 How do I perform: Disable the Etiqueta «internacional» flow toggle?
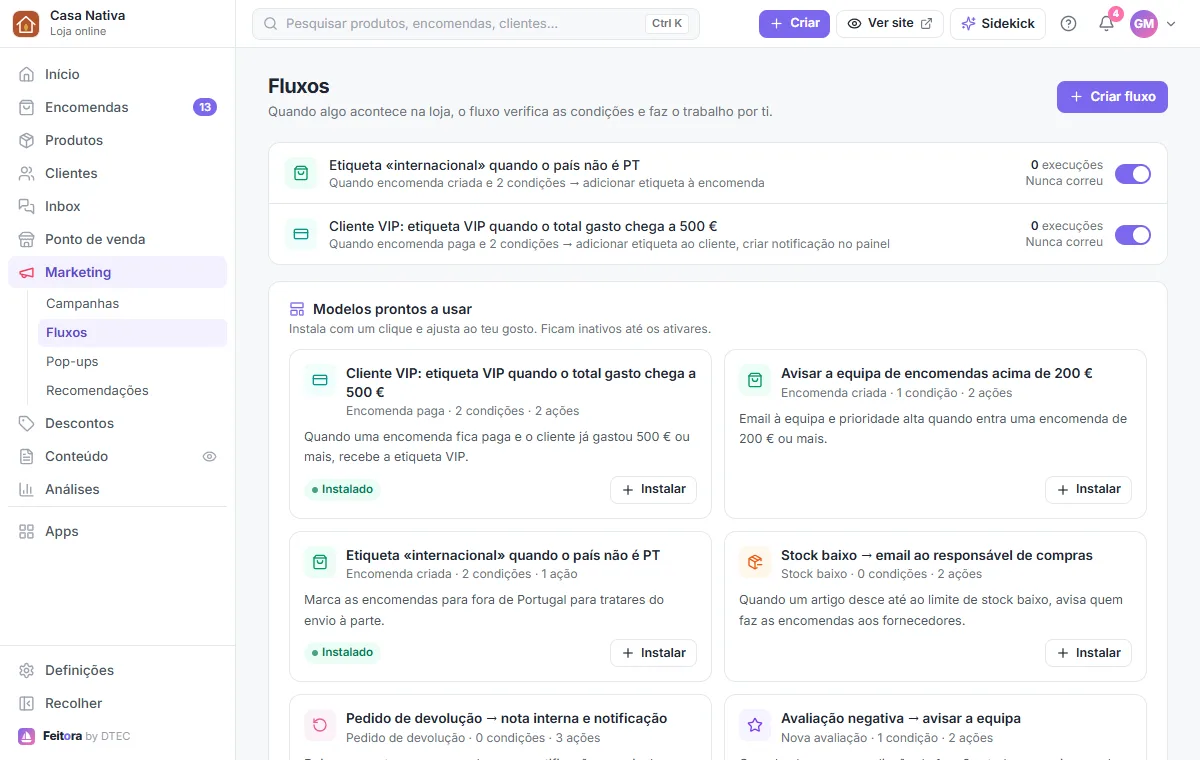pyautogui.click(x=1133, y=174)
